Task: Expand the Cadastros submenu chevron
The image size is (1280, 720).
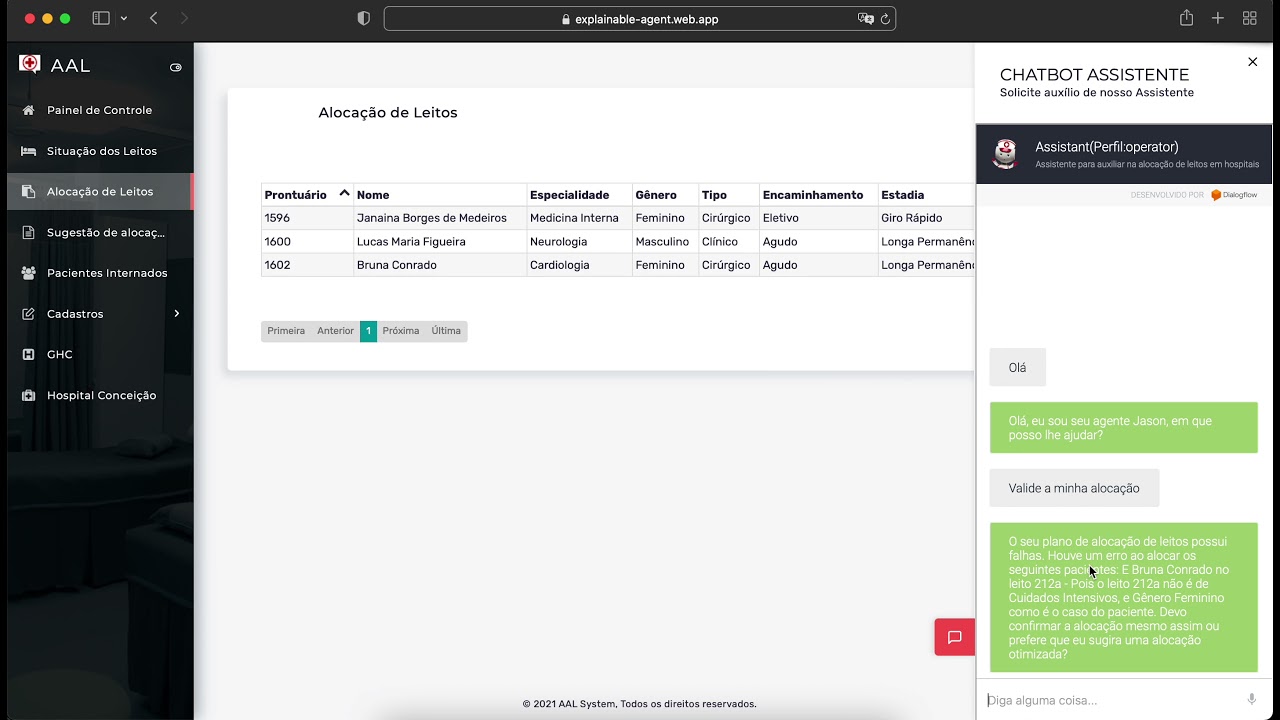Action: tap(177, 313)
